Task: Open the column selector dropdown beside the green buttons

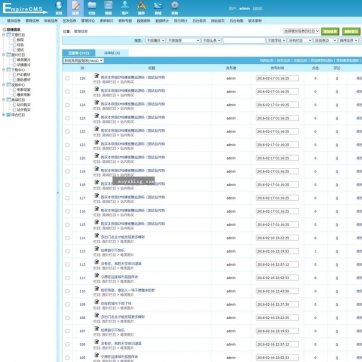Action: 301,31
